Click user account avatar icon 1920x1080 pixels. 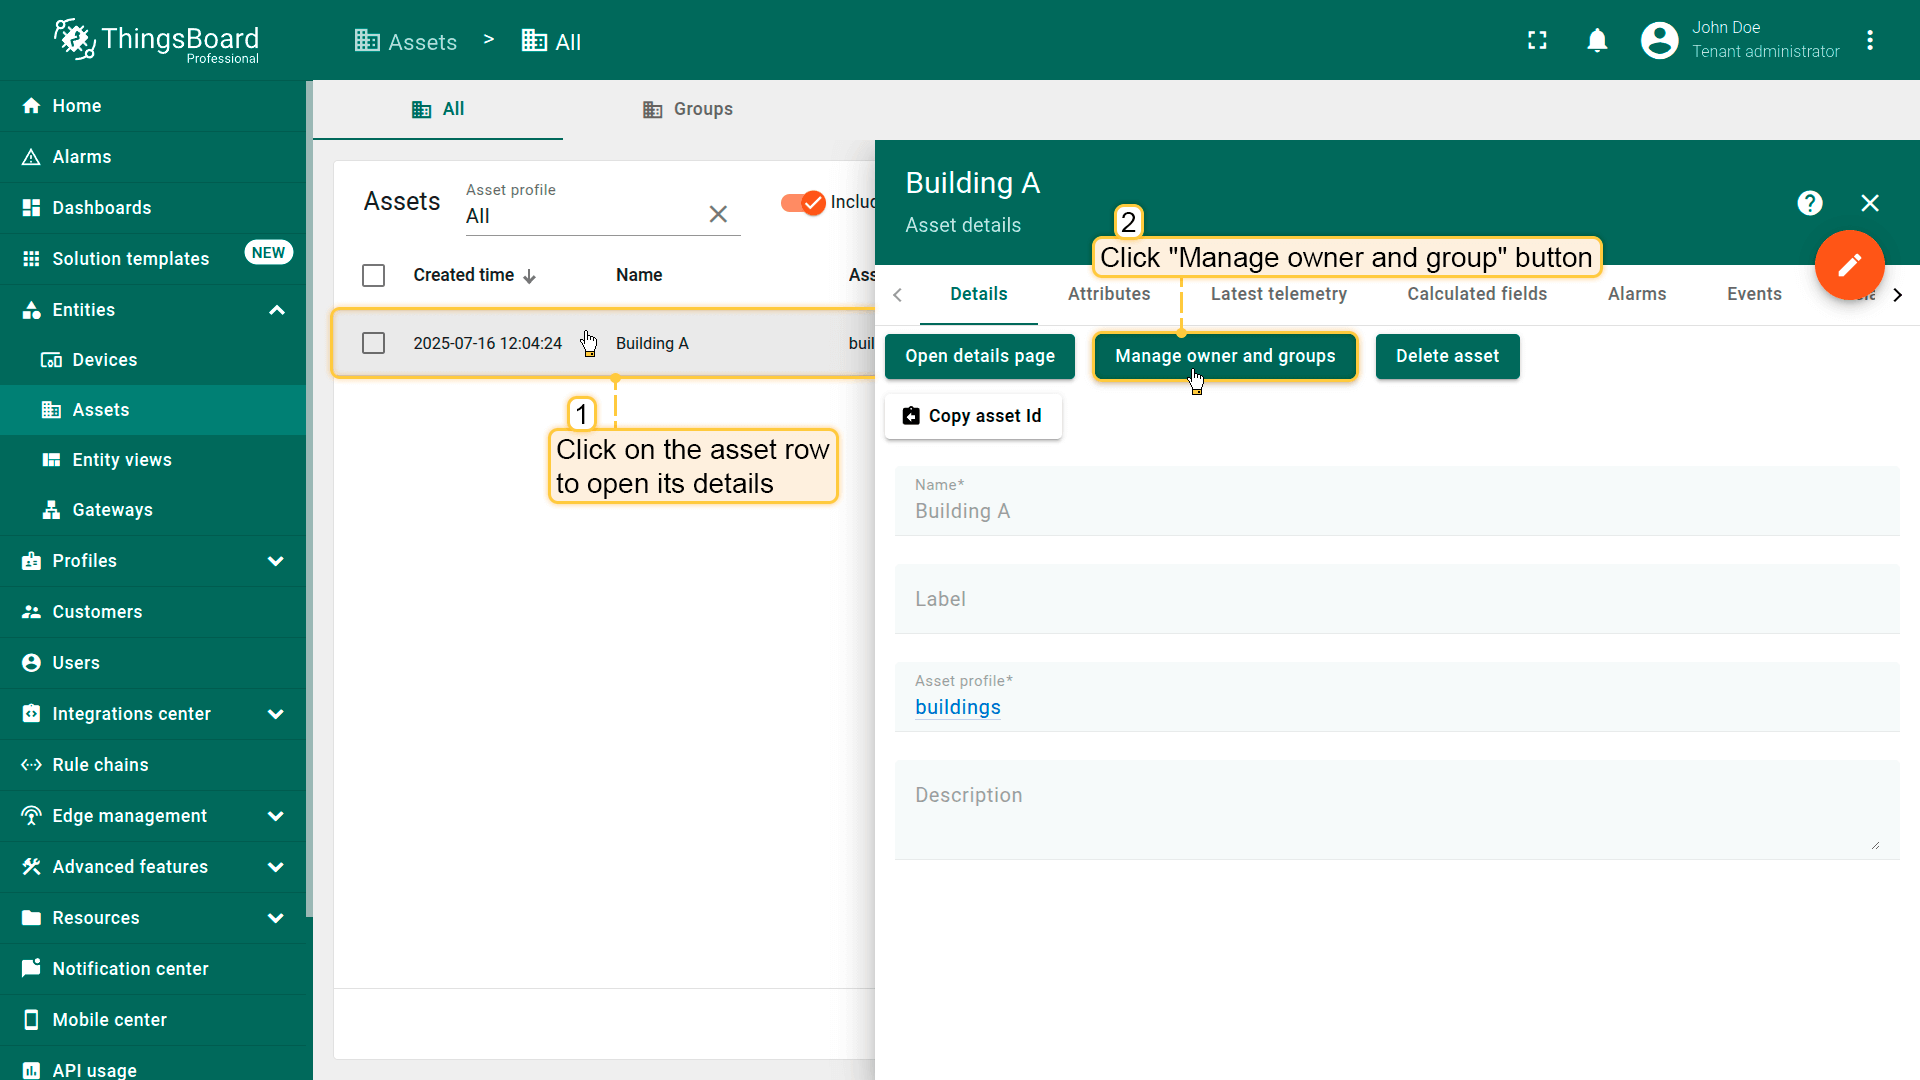tap(1659, 40)
